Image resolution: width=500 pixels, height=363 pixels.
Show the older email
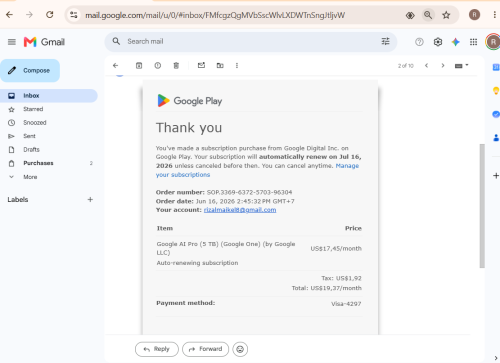coord(443,66)
